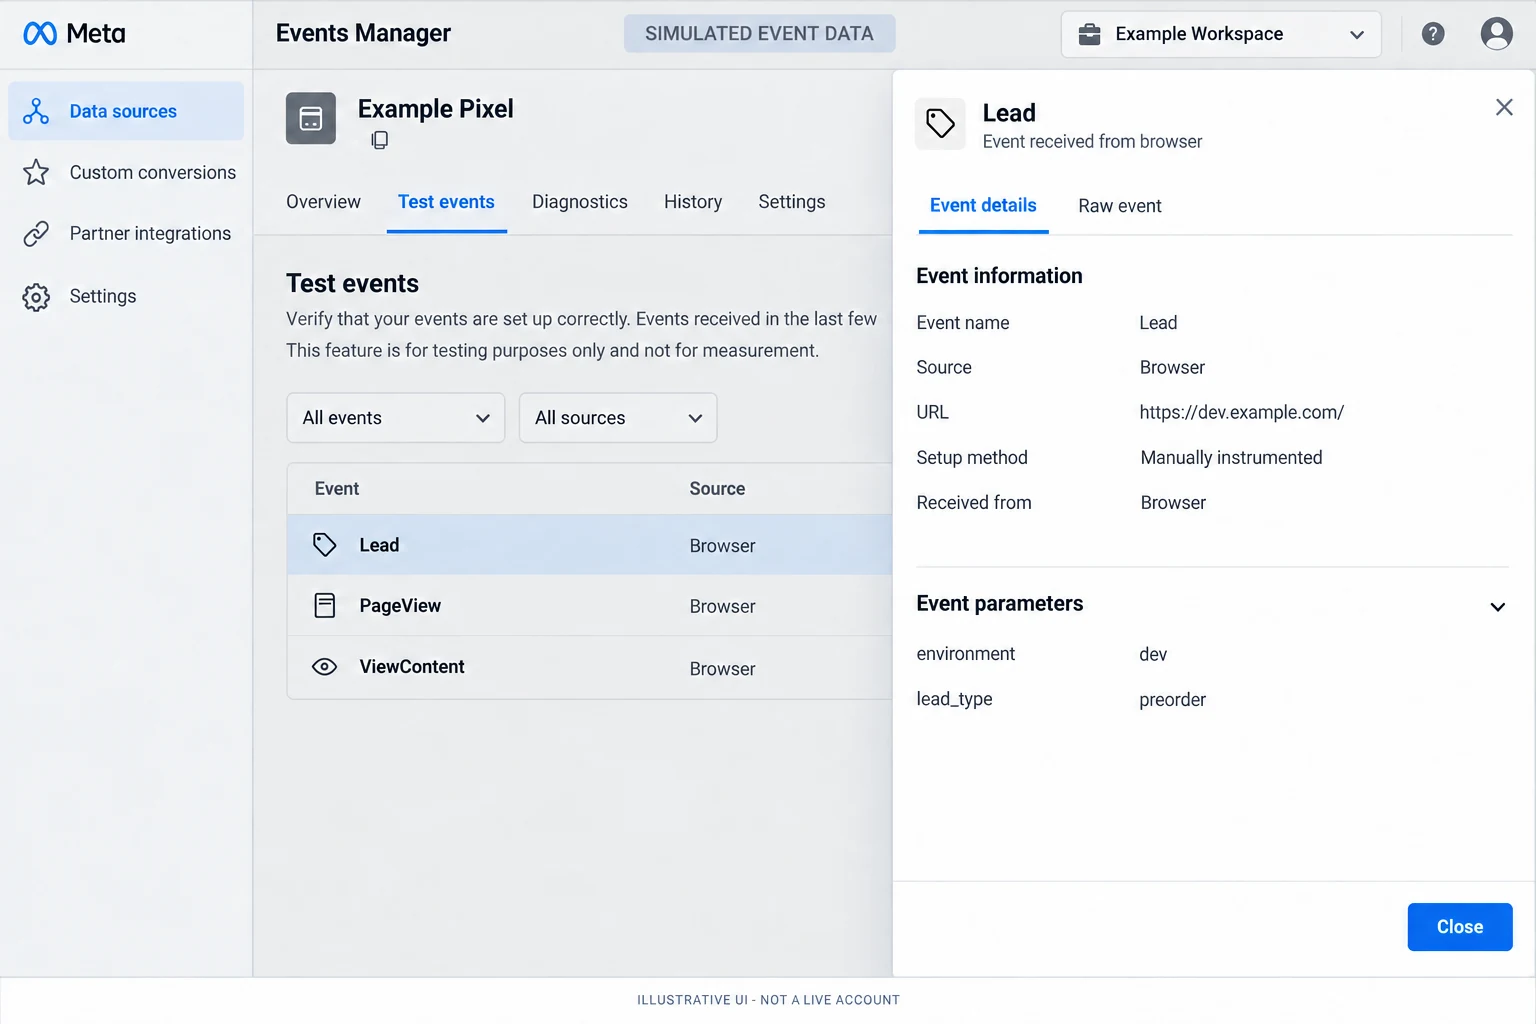Image resolution: width=1536 pixels, height=1024 pixels.
Task: Select the Lead event name in table
Action: point(379,545)
